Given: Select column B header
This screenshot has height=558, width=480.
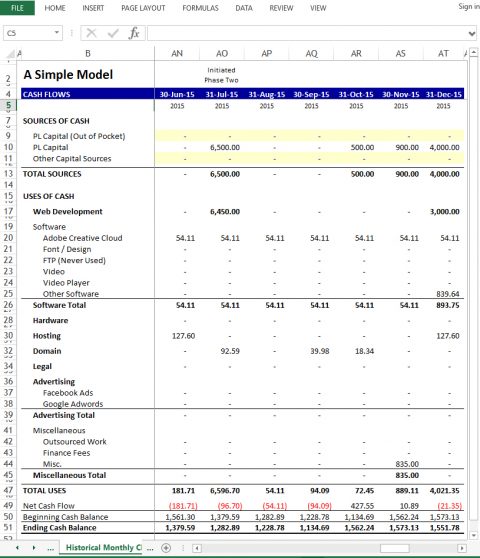Looking at the screenshot, I should pyautogui.click(x=88, y=53).
